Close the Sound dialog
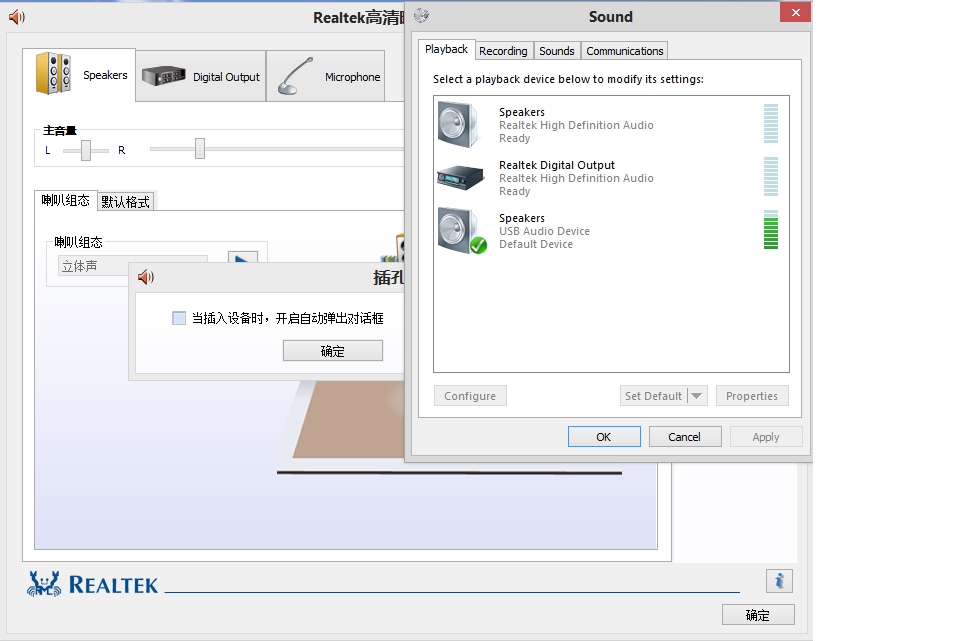This screenshot has width=960, height=641. (795, 12)
